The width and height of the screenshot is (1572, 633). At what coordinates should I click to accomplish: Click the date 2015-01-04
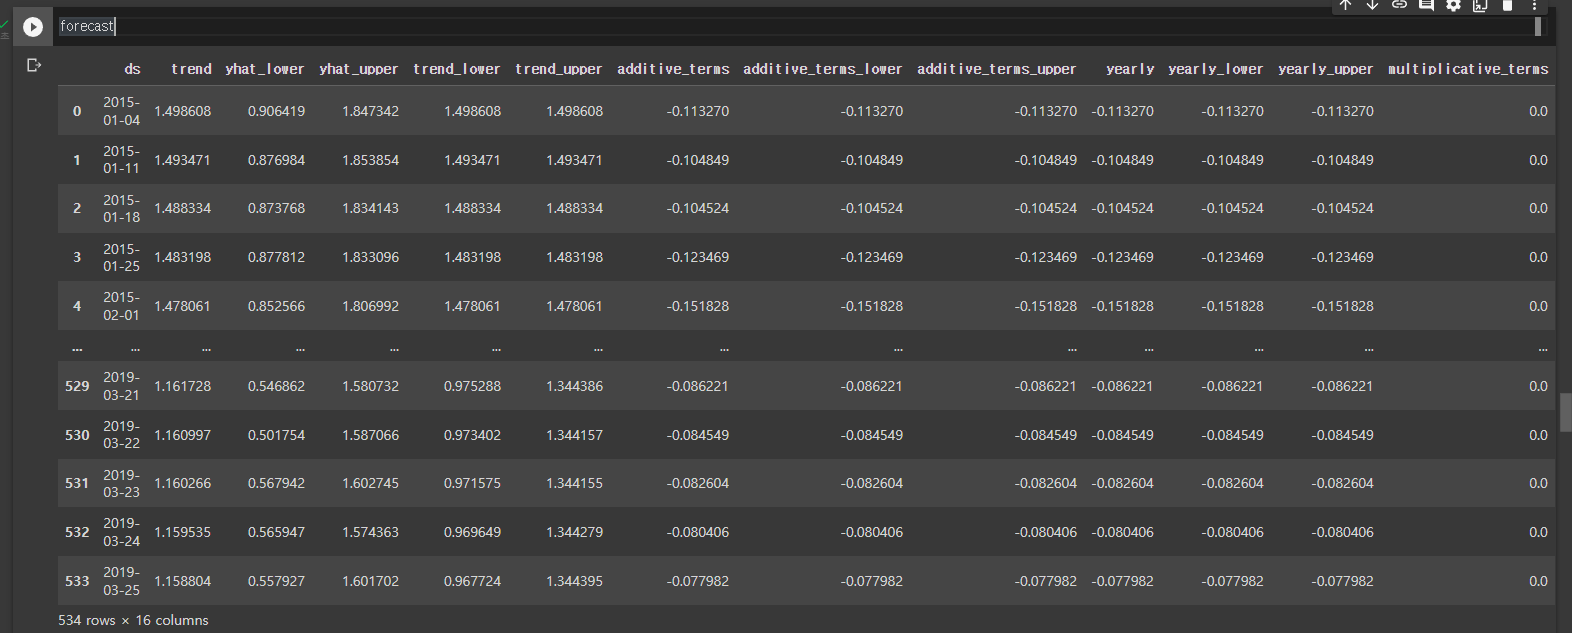pyautogui.click(x=121, y=111)
